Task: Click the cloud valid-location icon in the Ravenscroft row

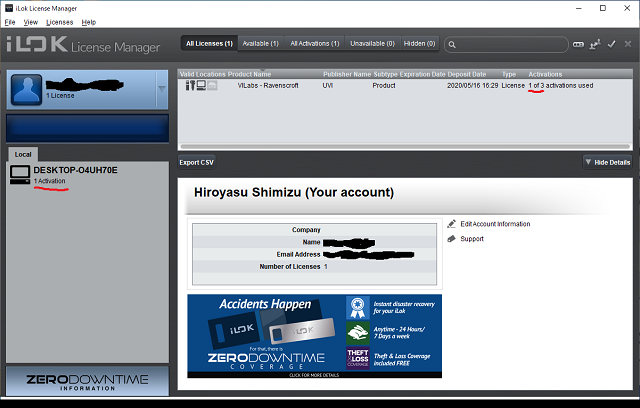Action: click(212, 85)
